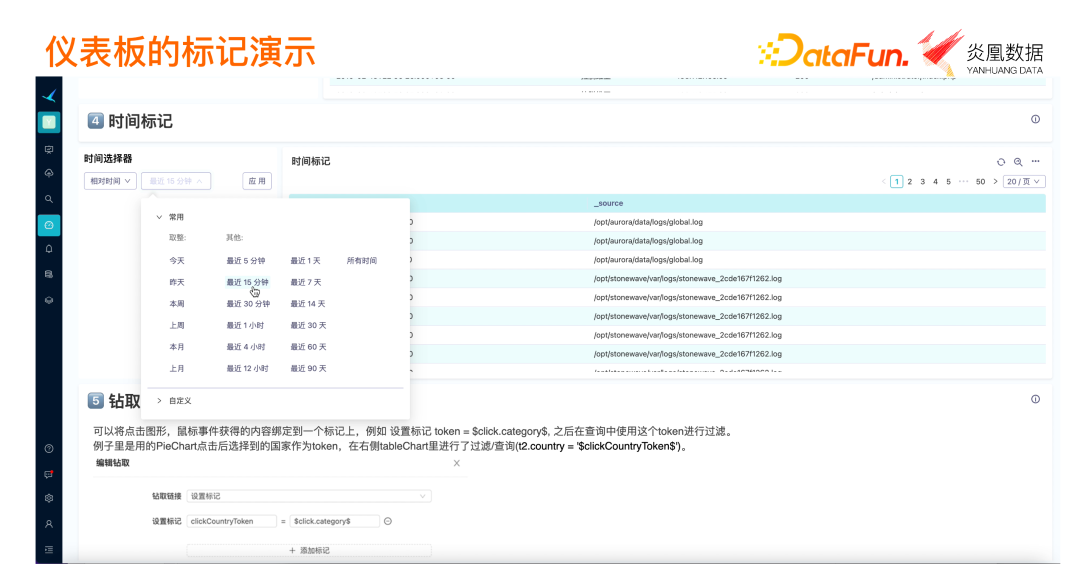Focus the clickCountryToken input field
This screenshot has height=576, width=1080.
[231, 522]
